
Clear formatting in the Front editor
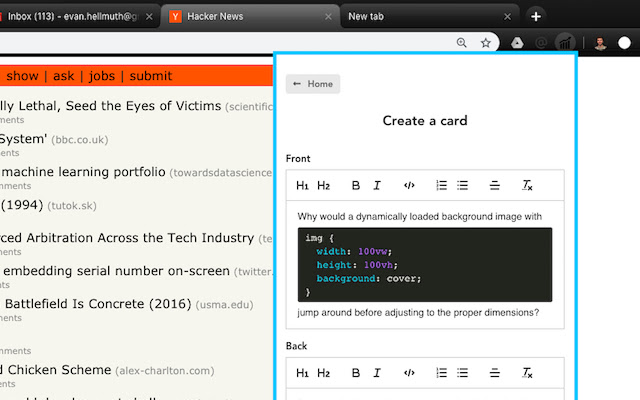tap(527, 185)
